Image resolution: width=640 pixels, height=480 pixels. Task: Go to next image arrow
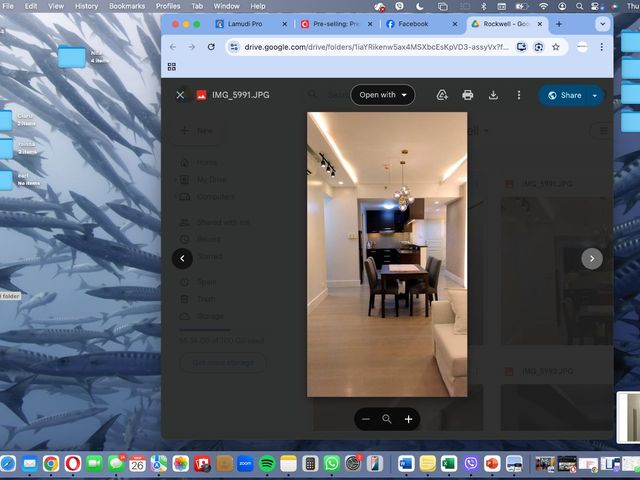click(x=592, y=258)
